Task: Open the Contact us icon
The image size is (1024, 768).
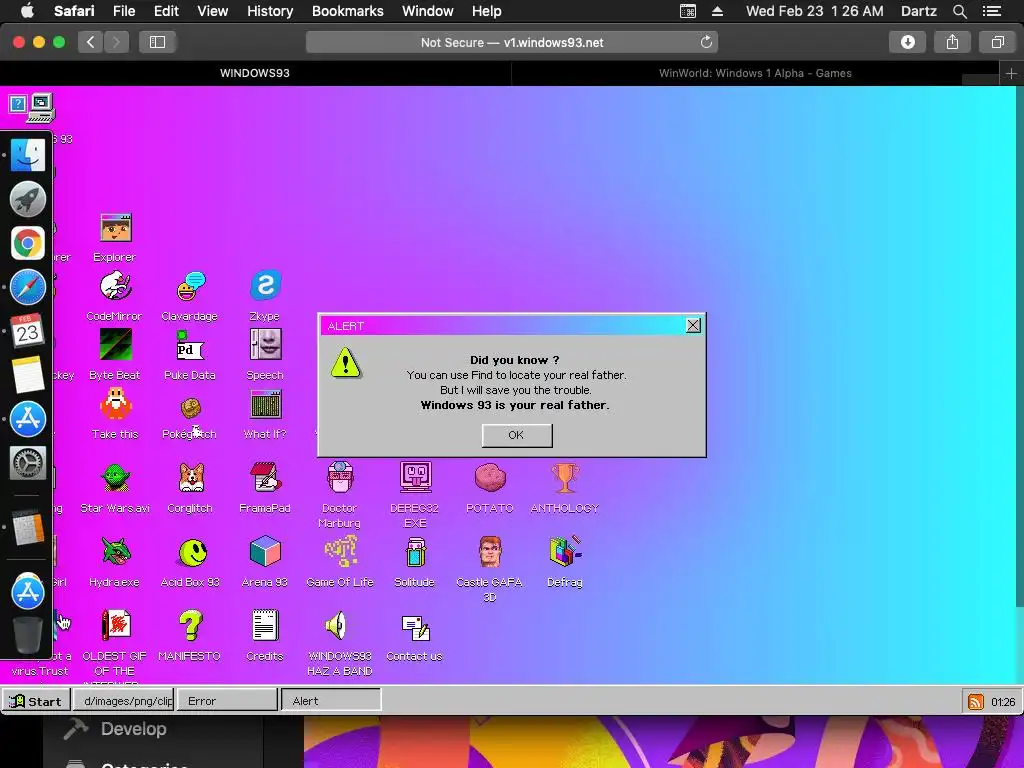Action: tap(415, 626)
